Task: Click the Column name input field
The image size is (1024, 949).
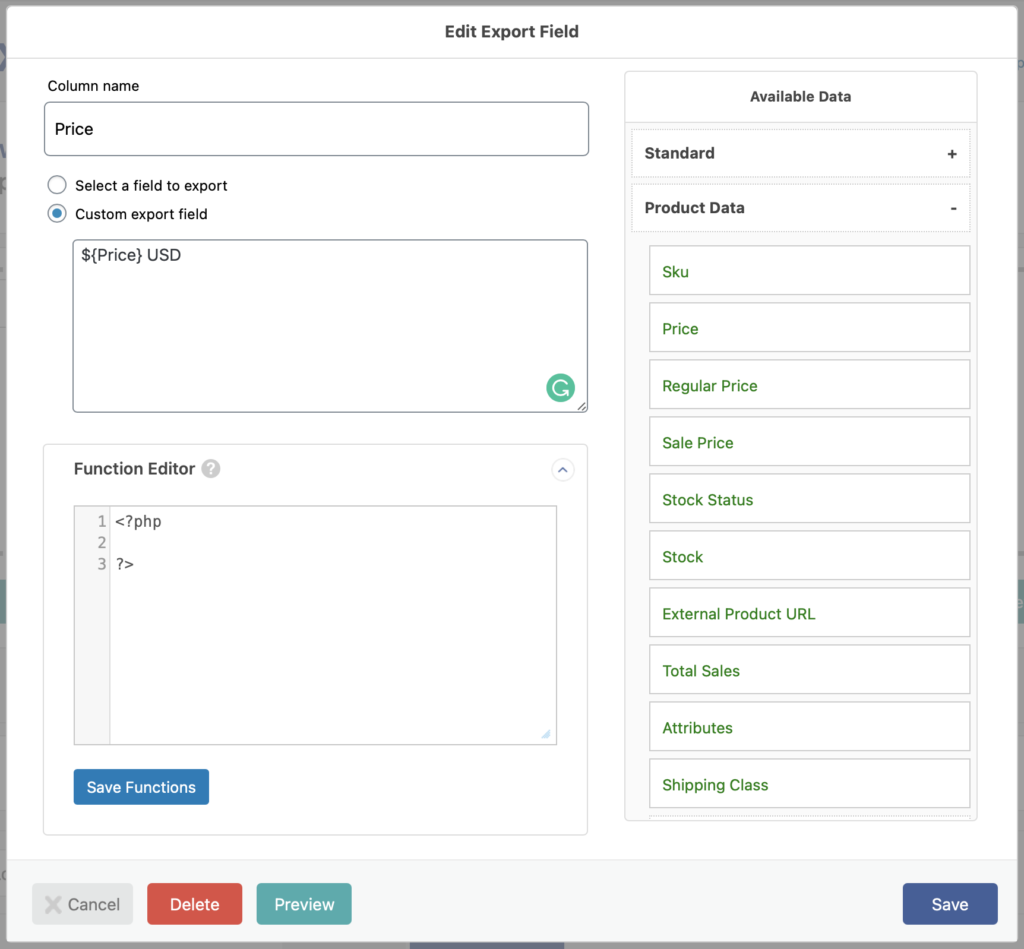Action: click(x=316, y=129)
